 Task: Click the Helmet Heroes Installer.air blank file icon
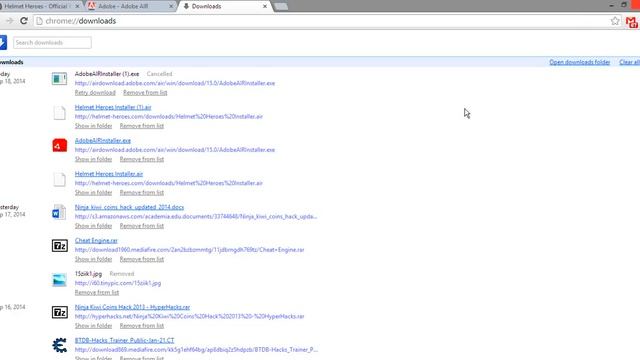pos(60,179)
